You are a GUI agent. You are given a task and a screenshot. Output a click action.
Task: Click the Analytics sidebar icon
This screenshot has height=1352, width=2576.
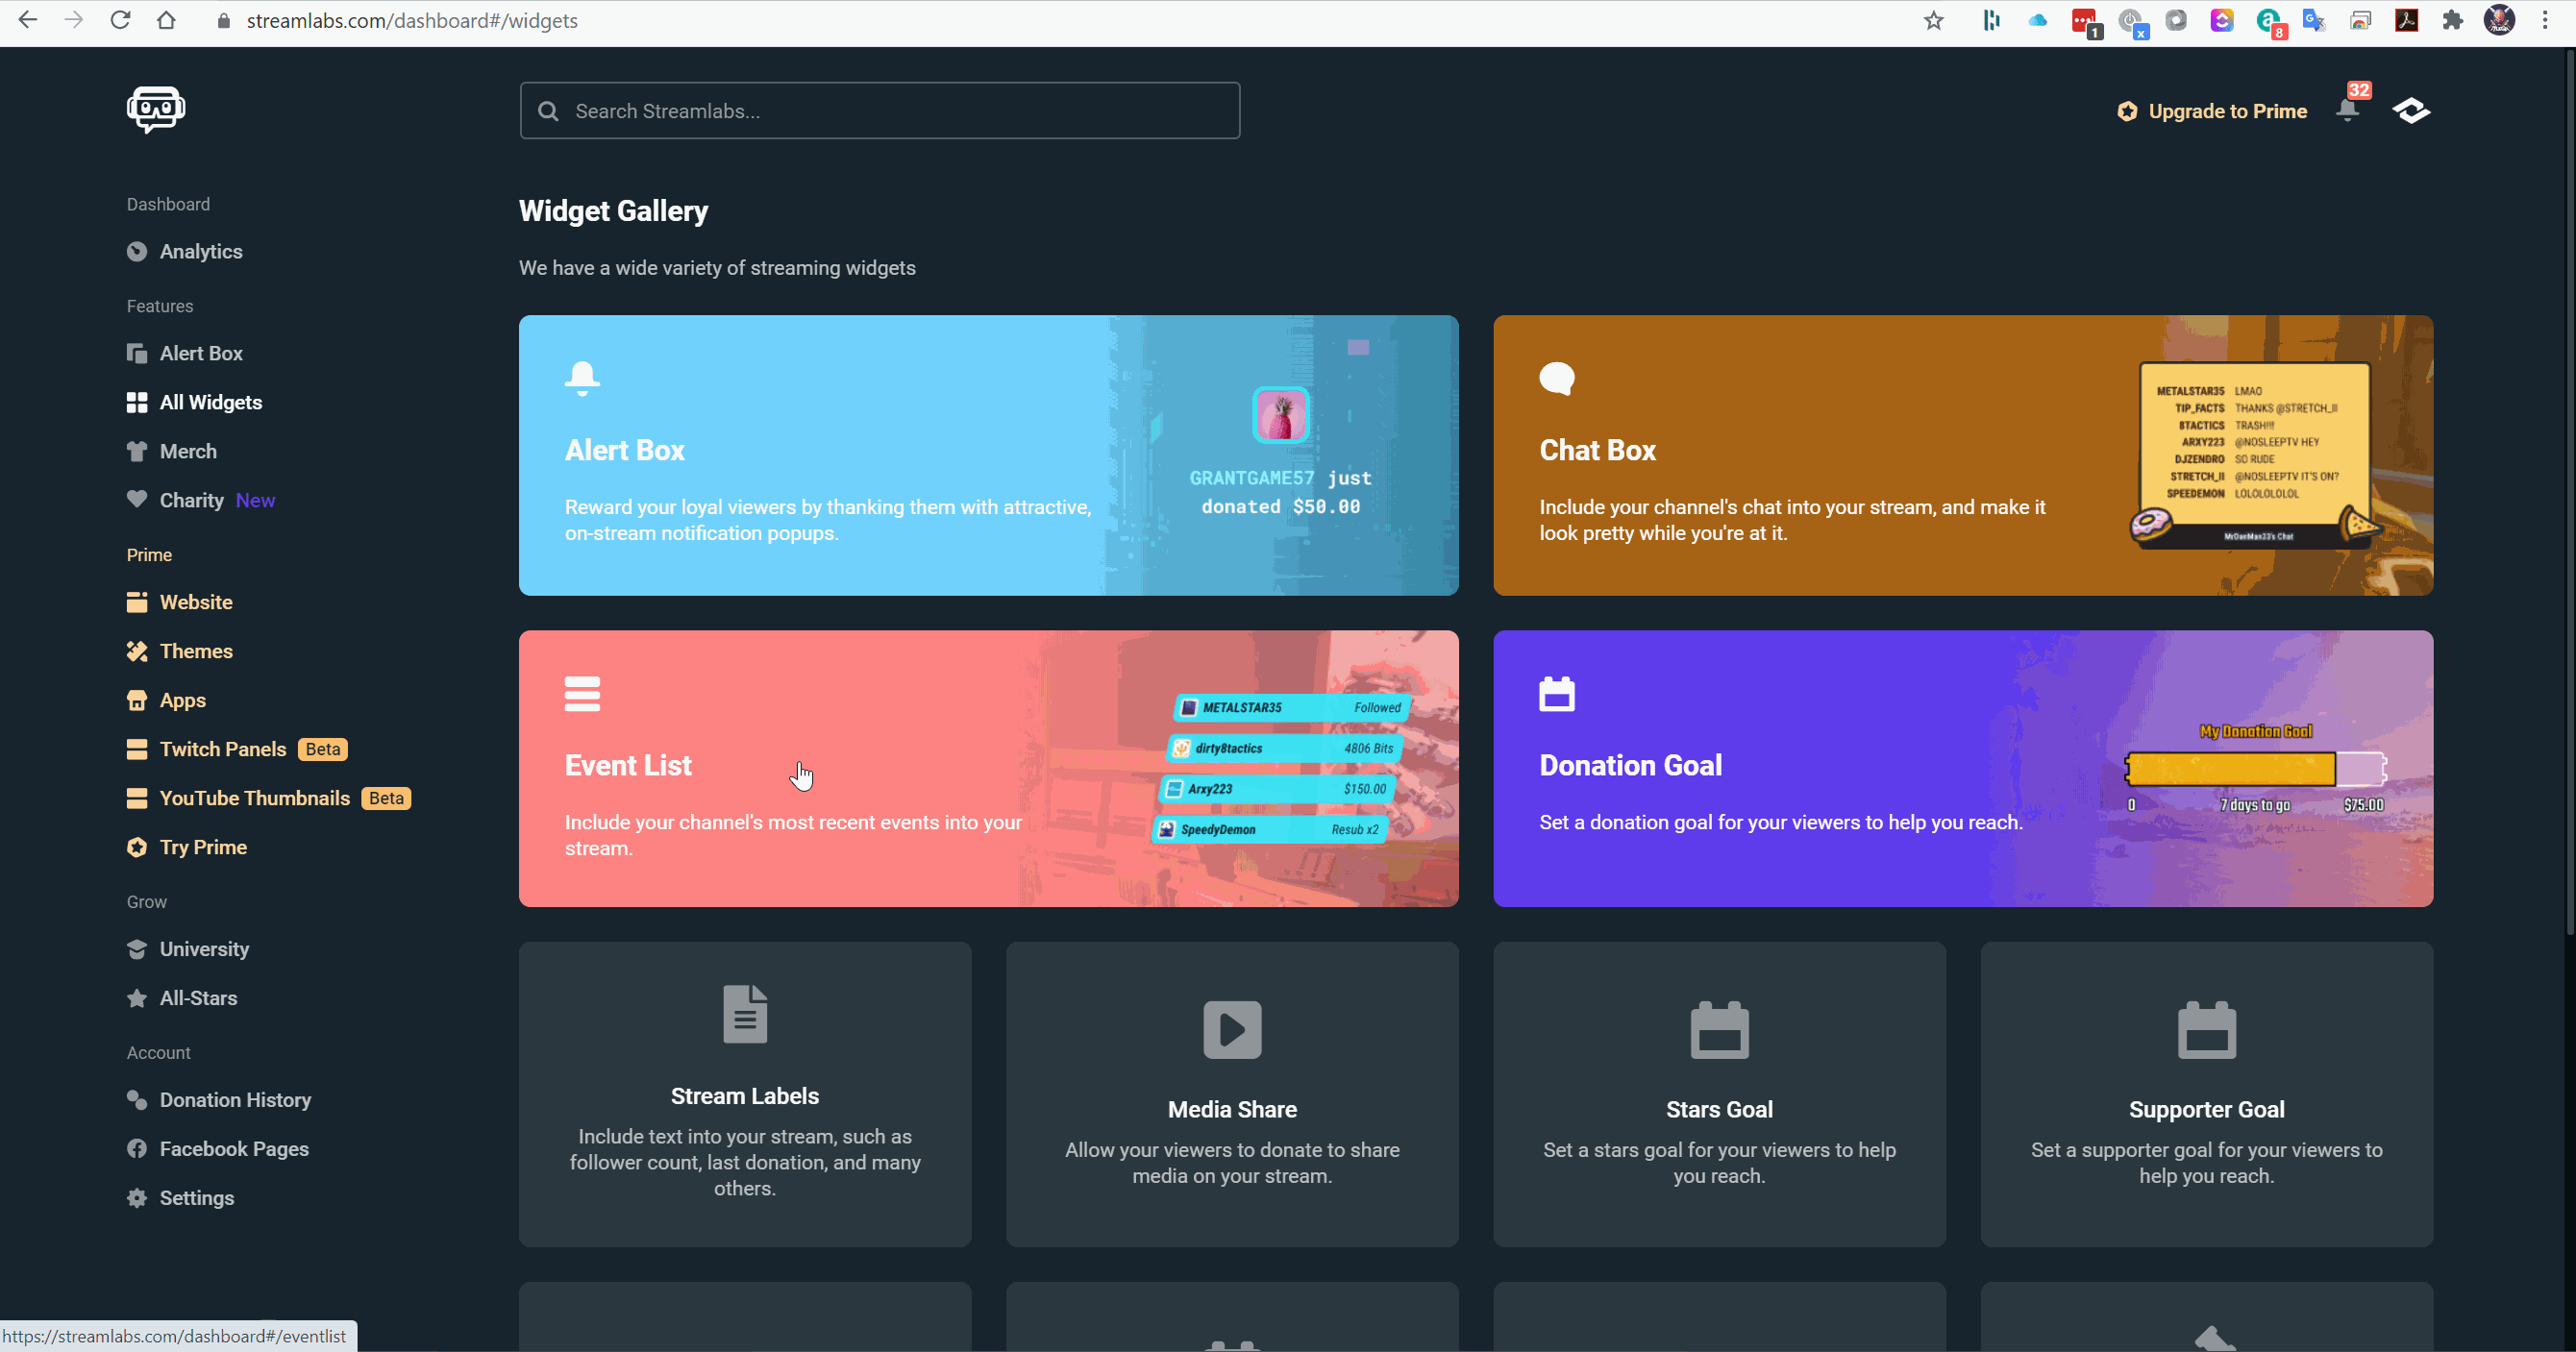pos(137,251)
